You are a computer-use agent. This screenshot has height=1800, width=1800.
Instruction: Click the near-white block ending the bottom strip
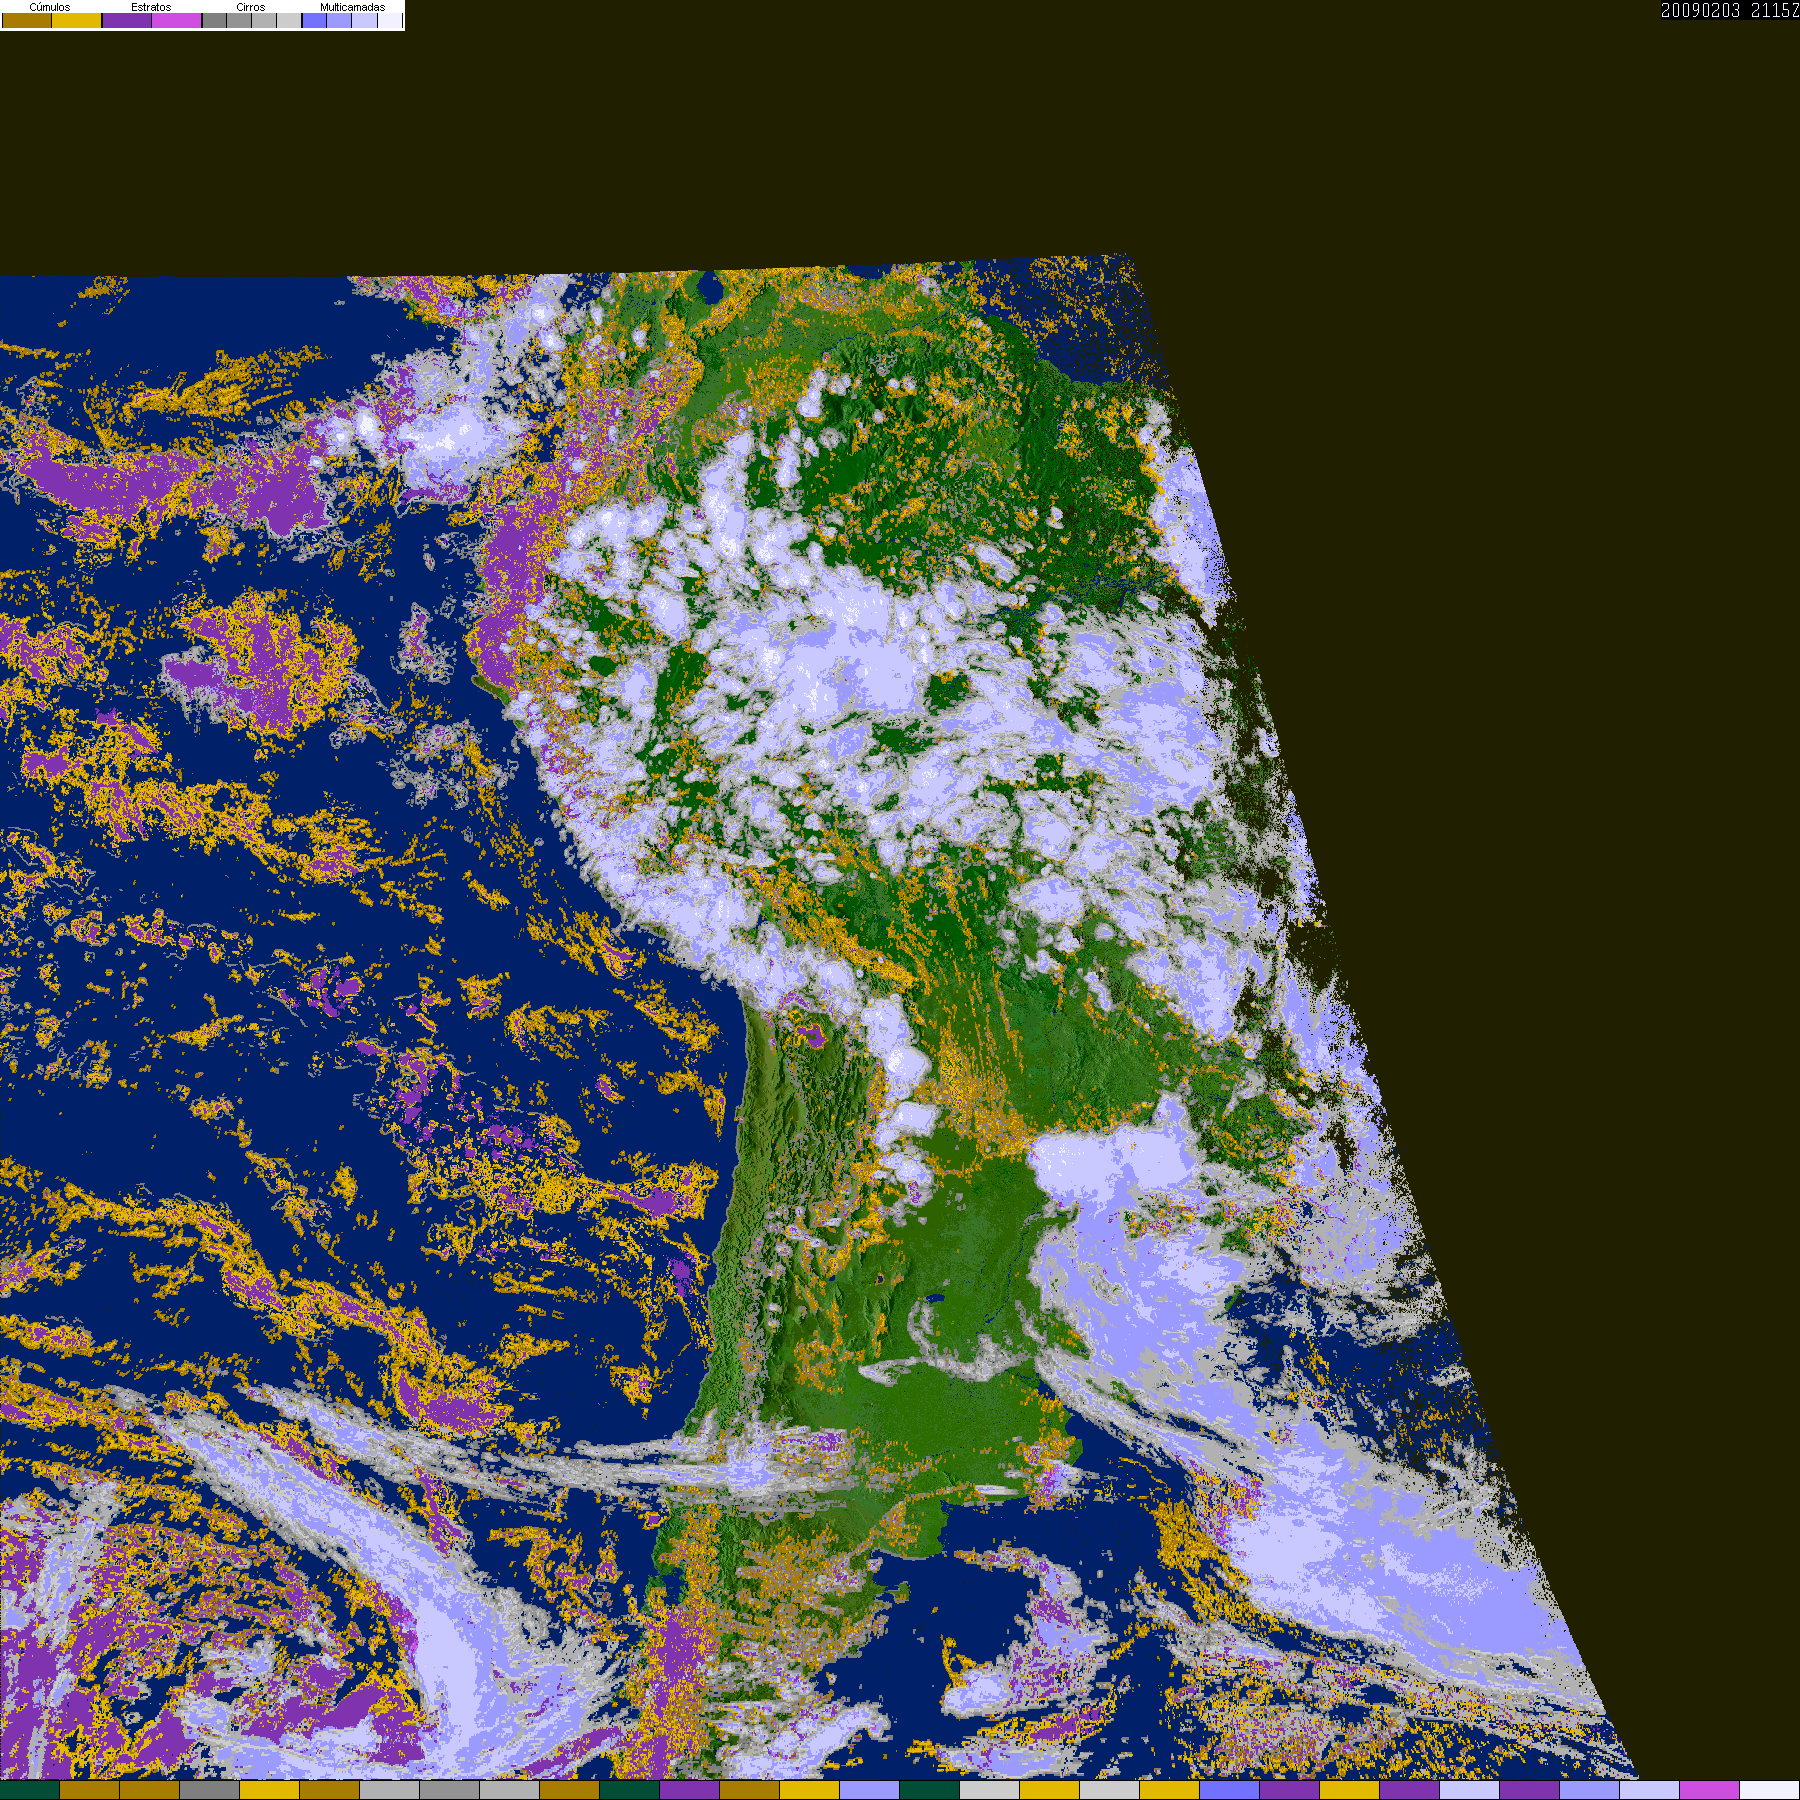pyautogui.click(x=1770, y=1790)
